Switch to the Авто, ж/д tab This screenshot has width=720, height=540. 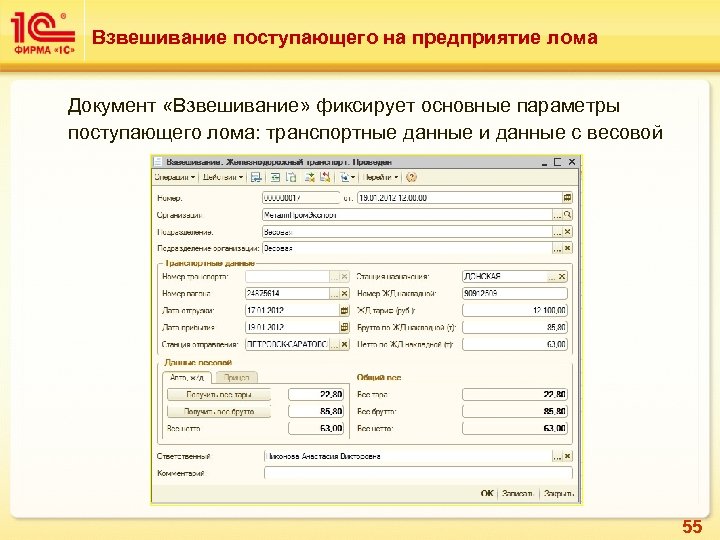(187, 377)
